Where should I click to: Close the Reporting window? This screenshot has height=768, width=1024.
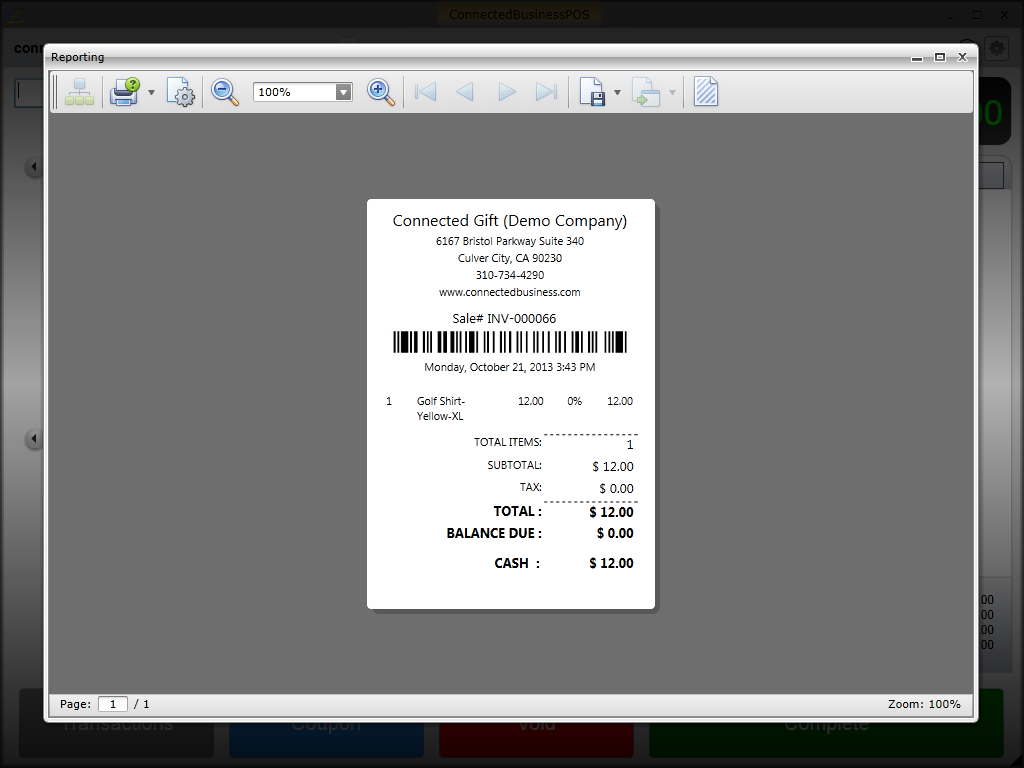pyautogui.click(x=962, y=57)
